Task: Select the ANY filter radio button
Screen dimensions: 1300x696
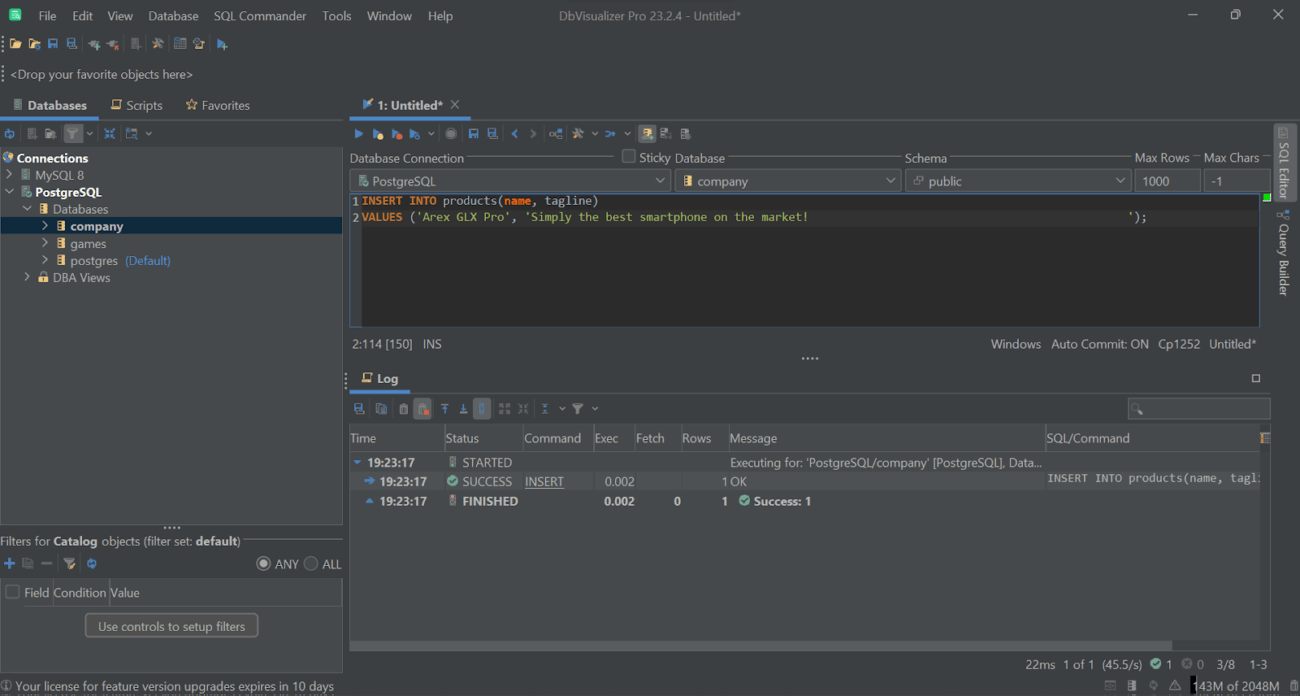Action: click(262, 564)
